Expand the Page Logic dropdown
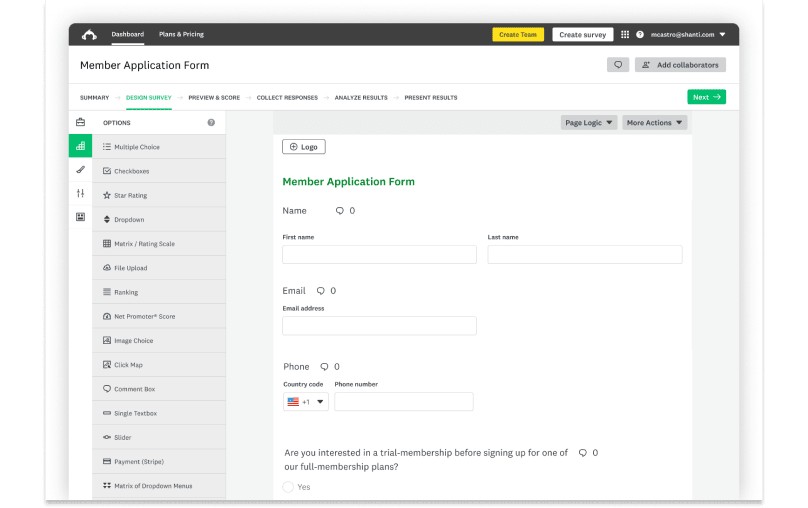This screenshot has height=508, width=808. (589, 123)
